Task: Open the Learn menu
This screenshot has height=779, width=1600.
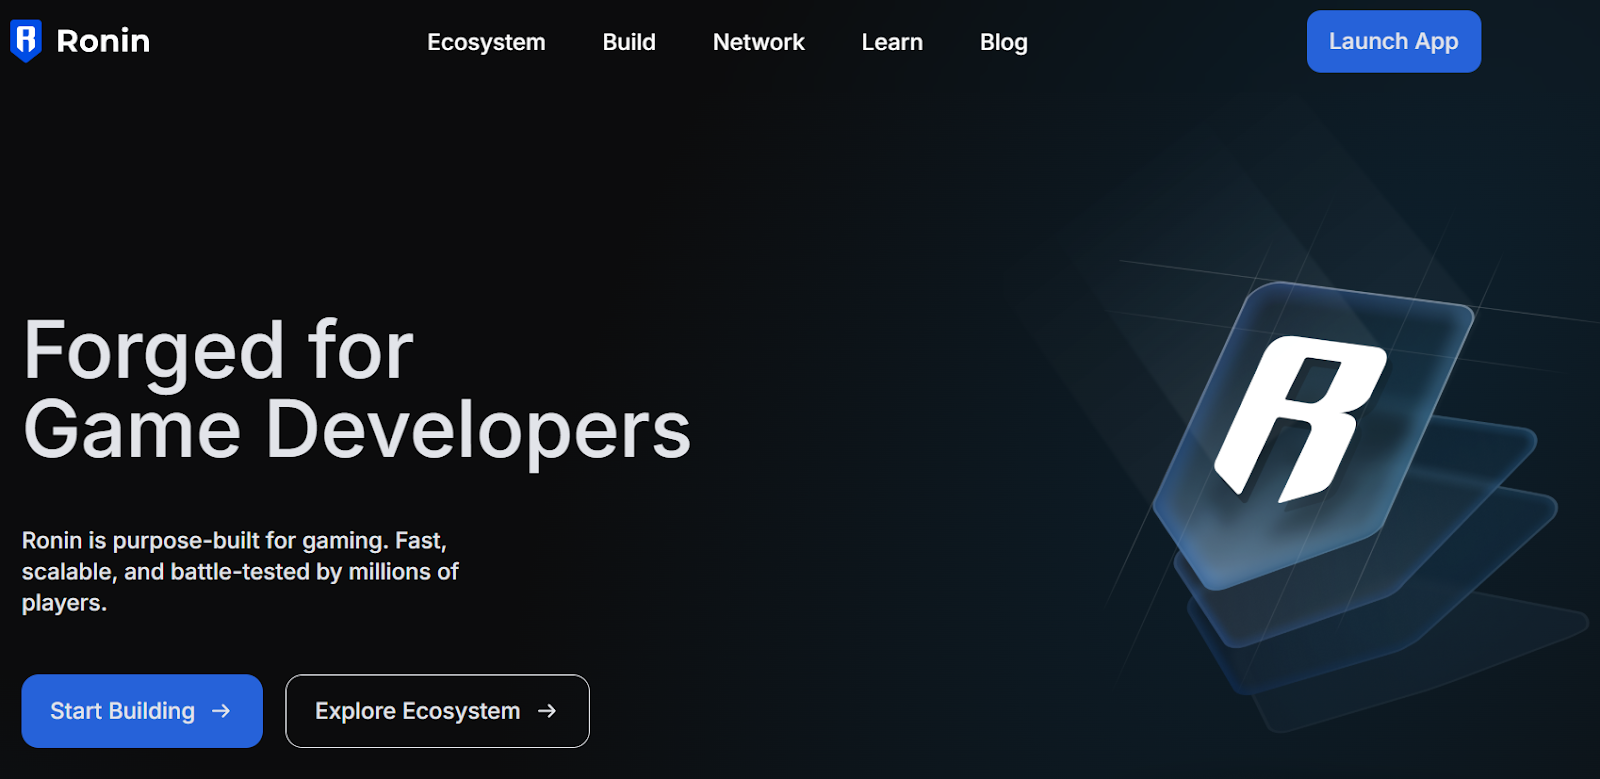Action: point(892,42)
